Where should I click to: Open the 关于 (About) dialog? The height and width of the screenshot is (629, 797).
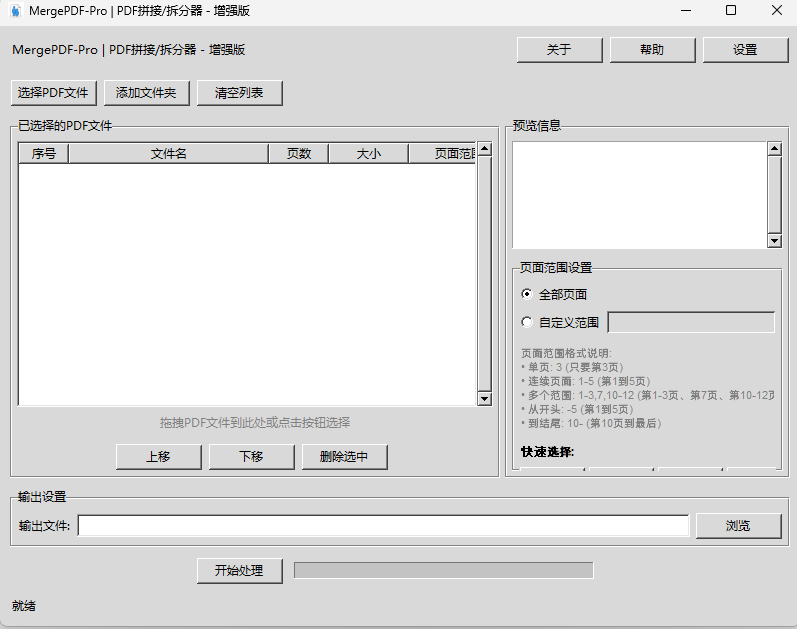click(559, 50)
